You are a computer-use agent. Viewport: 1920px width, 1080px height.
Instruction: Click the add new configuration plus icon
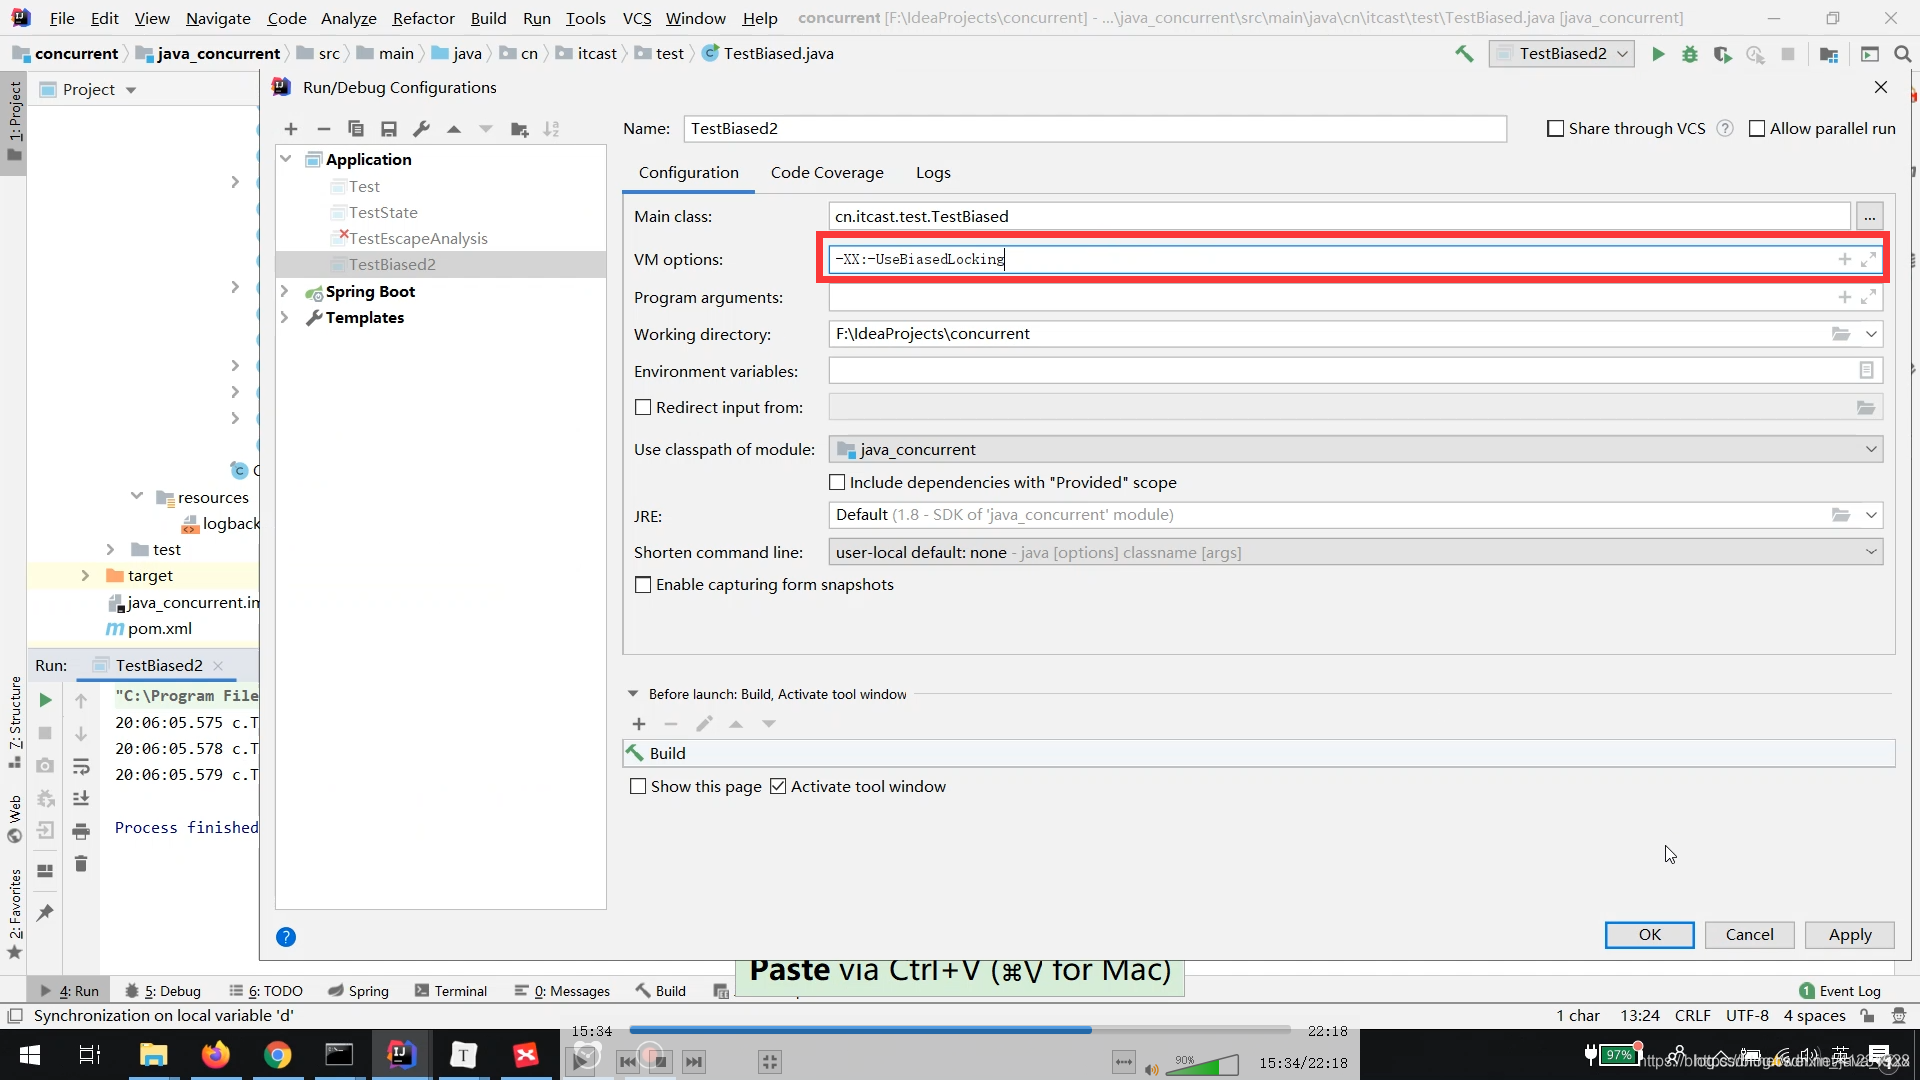(291, 129)
